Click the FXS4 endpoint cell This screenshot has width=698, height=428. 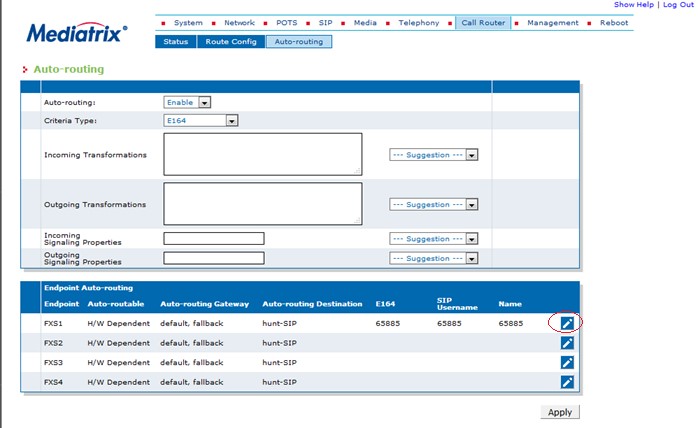[x=53, y=382]
